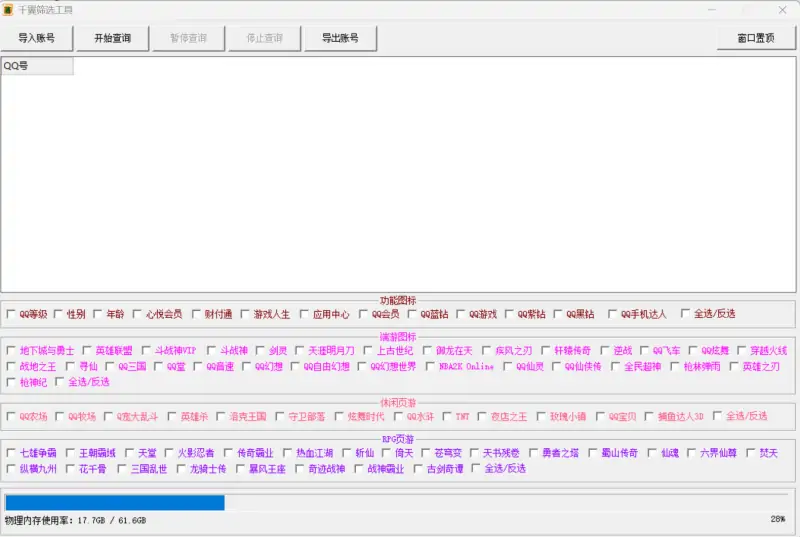
Task: Tick the 热血江湖 checkbox
Action: (287, 452)
